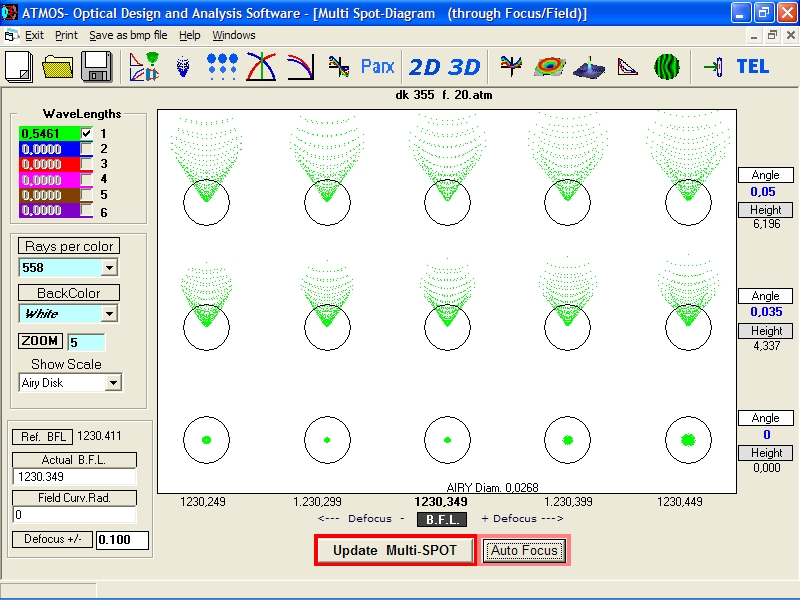Click the Defocus +/- value field

pyautogui.click(x=122, y=540)
